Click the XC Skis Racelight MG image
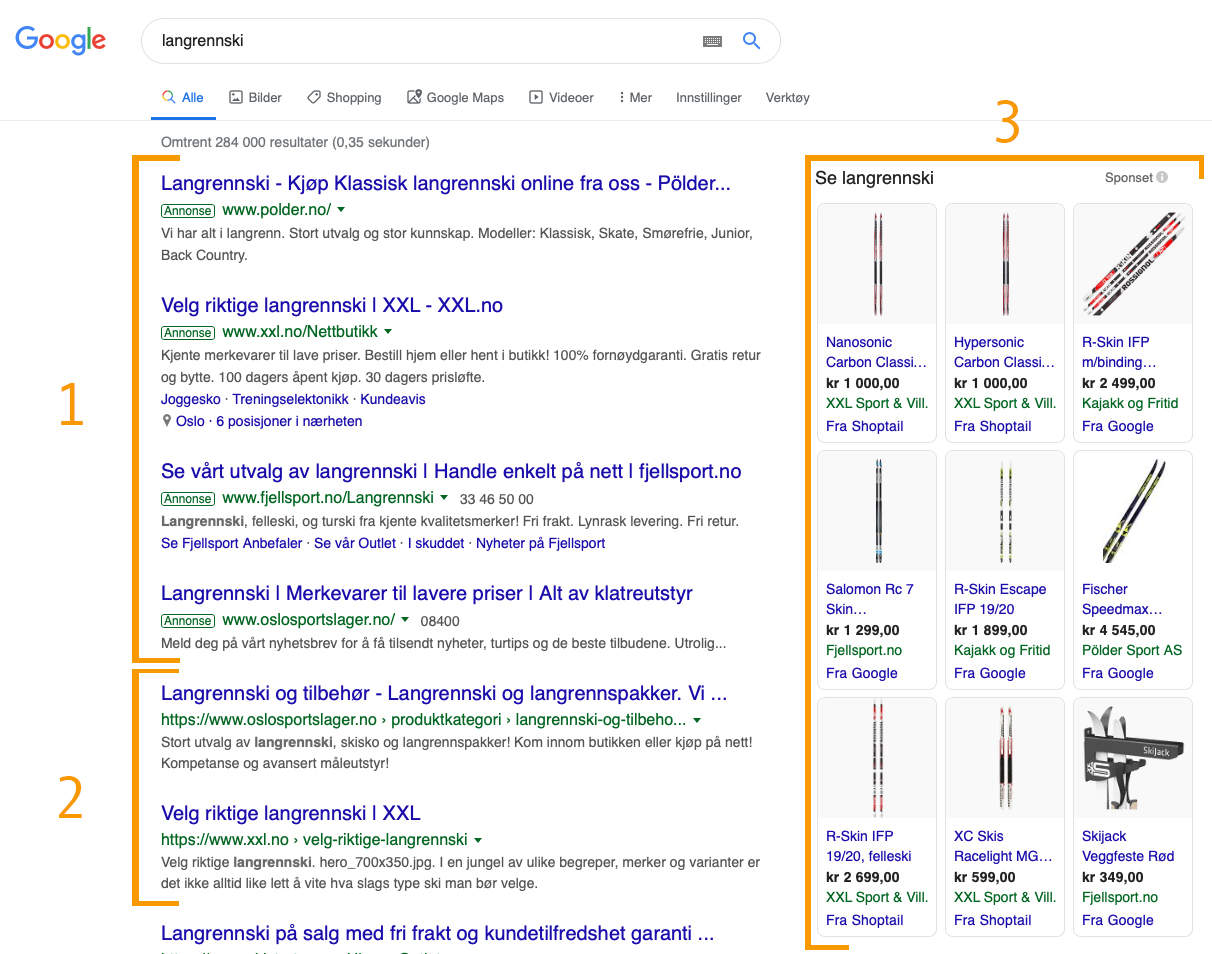The height and width of the screenshot is (954, 1212). pos(1005,758)
